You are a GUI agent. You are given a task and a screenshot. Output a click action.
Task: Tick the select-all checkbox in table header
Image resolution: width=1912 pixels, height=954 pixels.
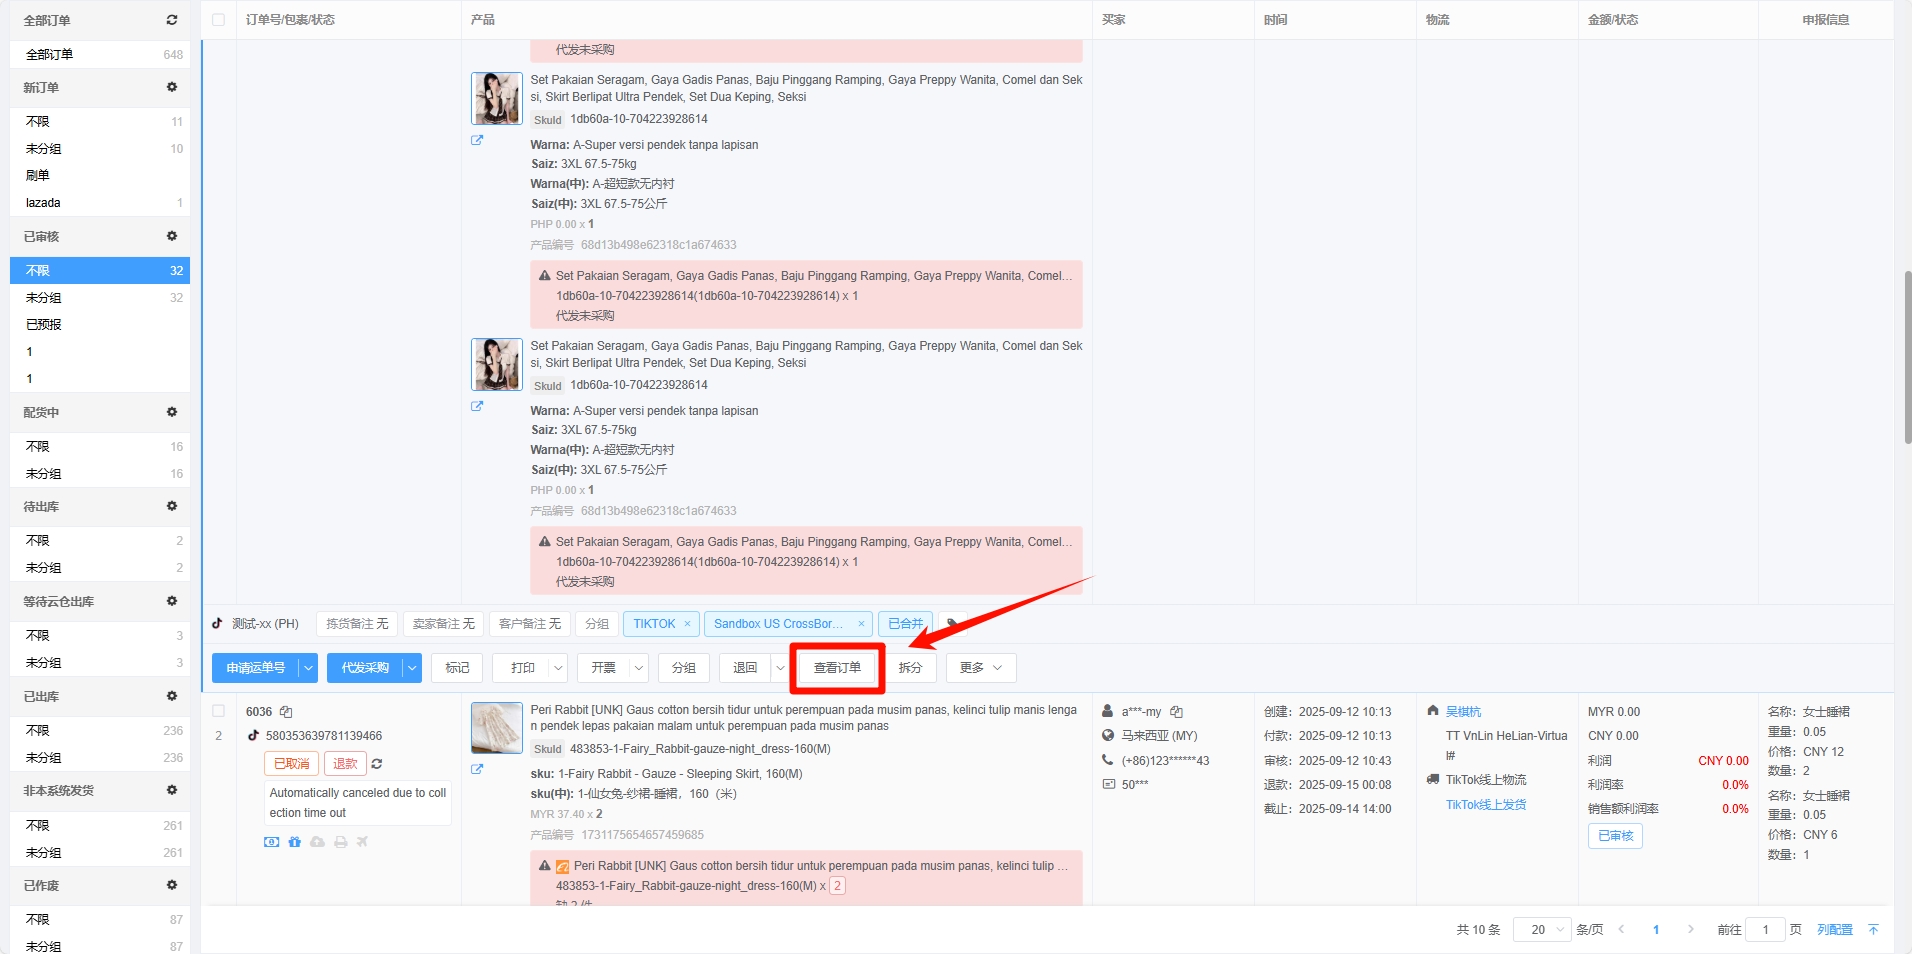[219, 20]
